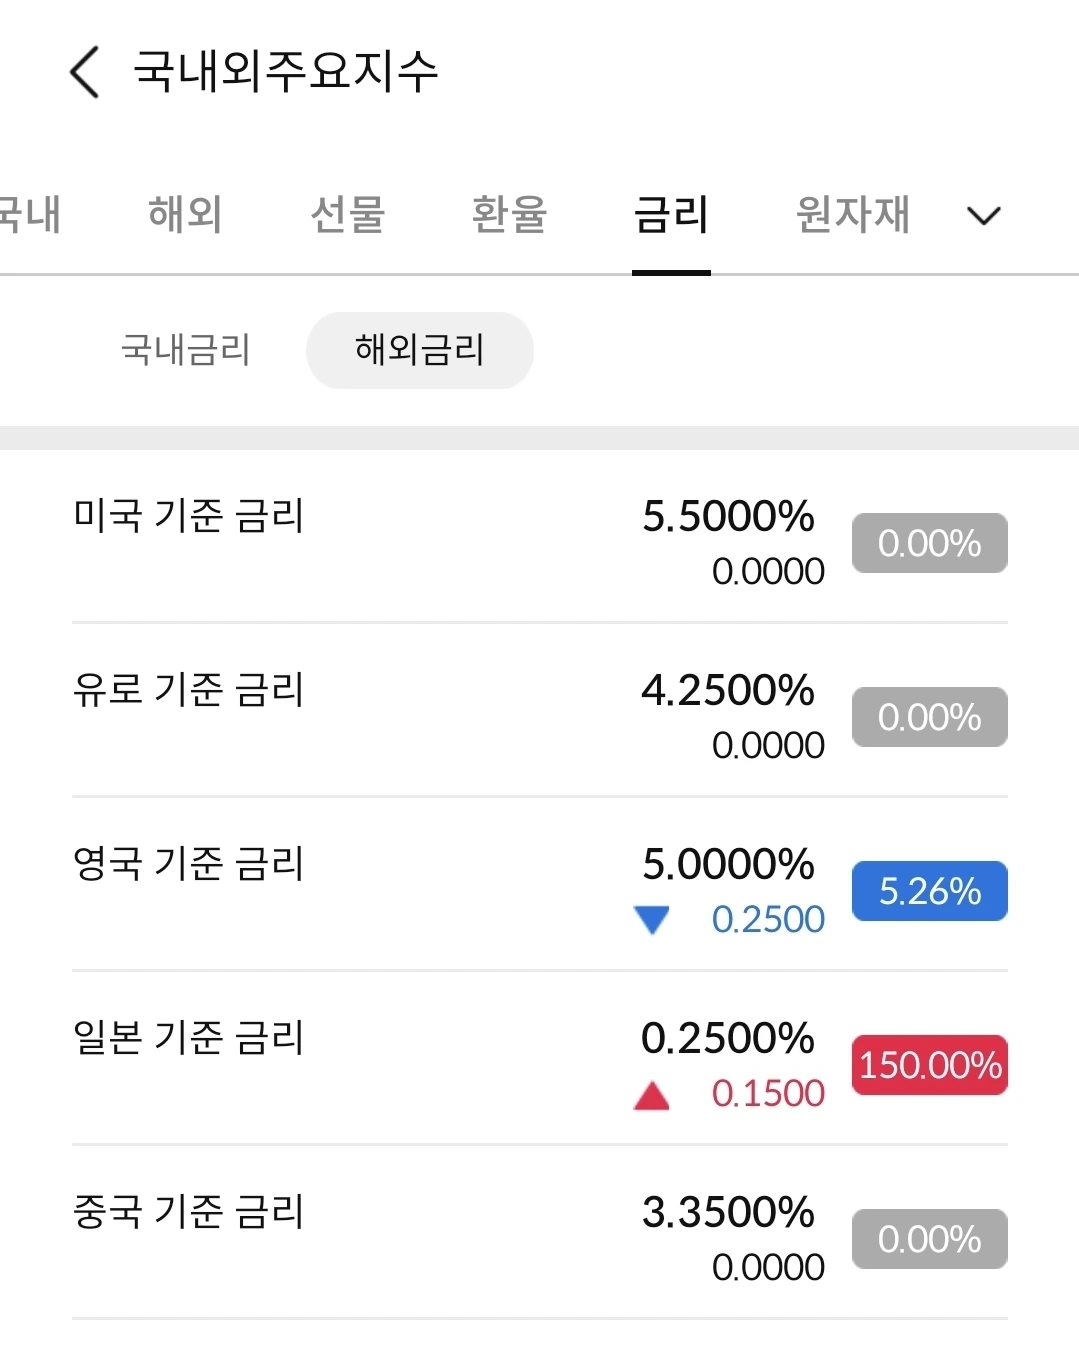Select the 금리 tab
Screen dimensions: 1079x1348
671,214
